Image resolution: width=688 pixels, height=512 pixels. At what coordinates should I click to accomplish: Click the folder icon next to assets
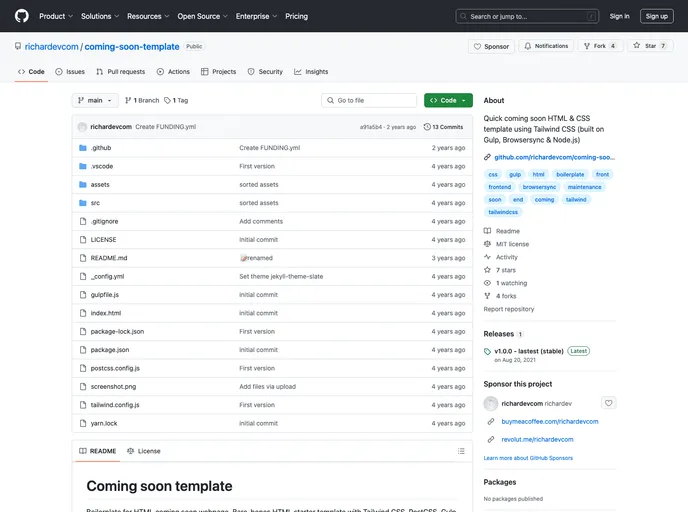point(82,185)
